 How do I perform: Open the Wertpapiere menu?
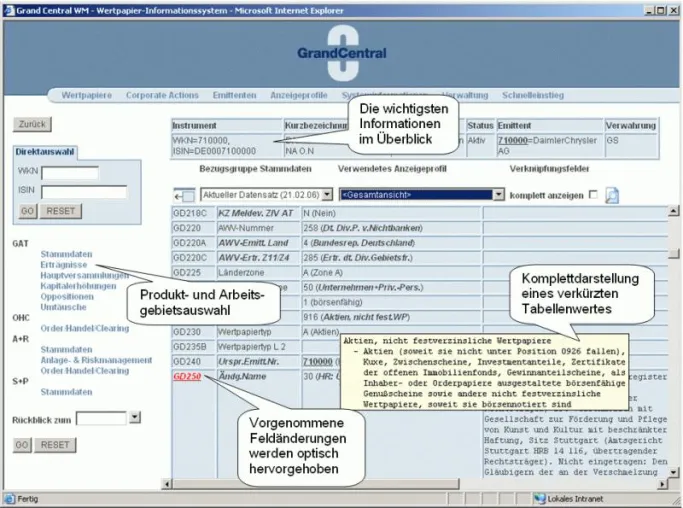(x=87, y=95)
